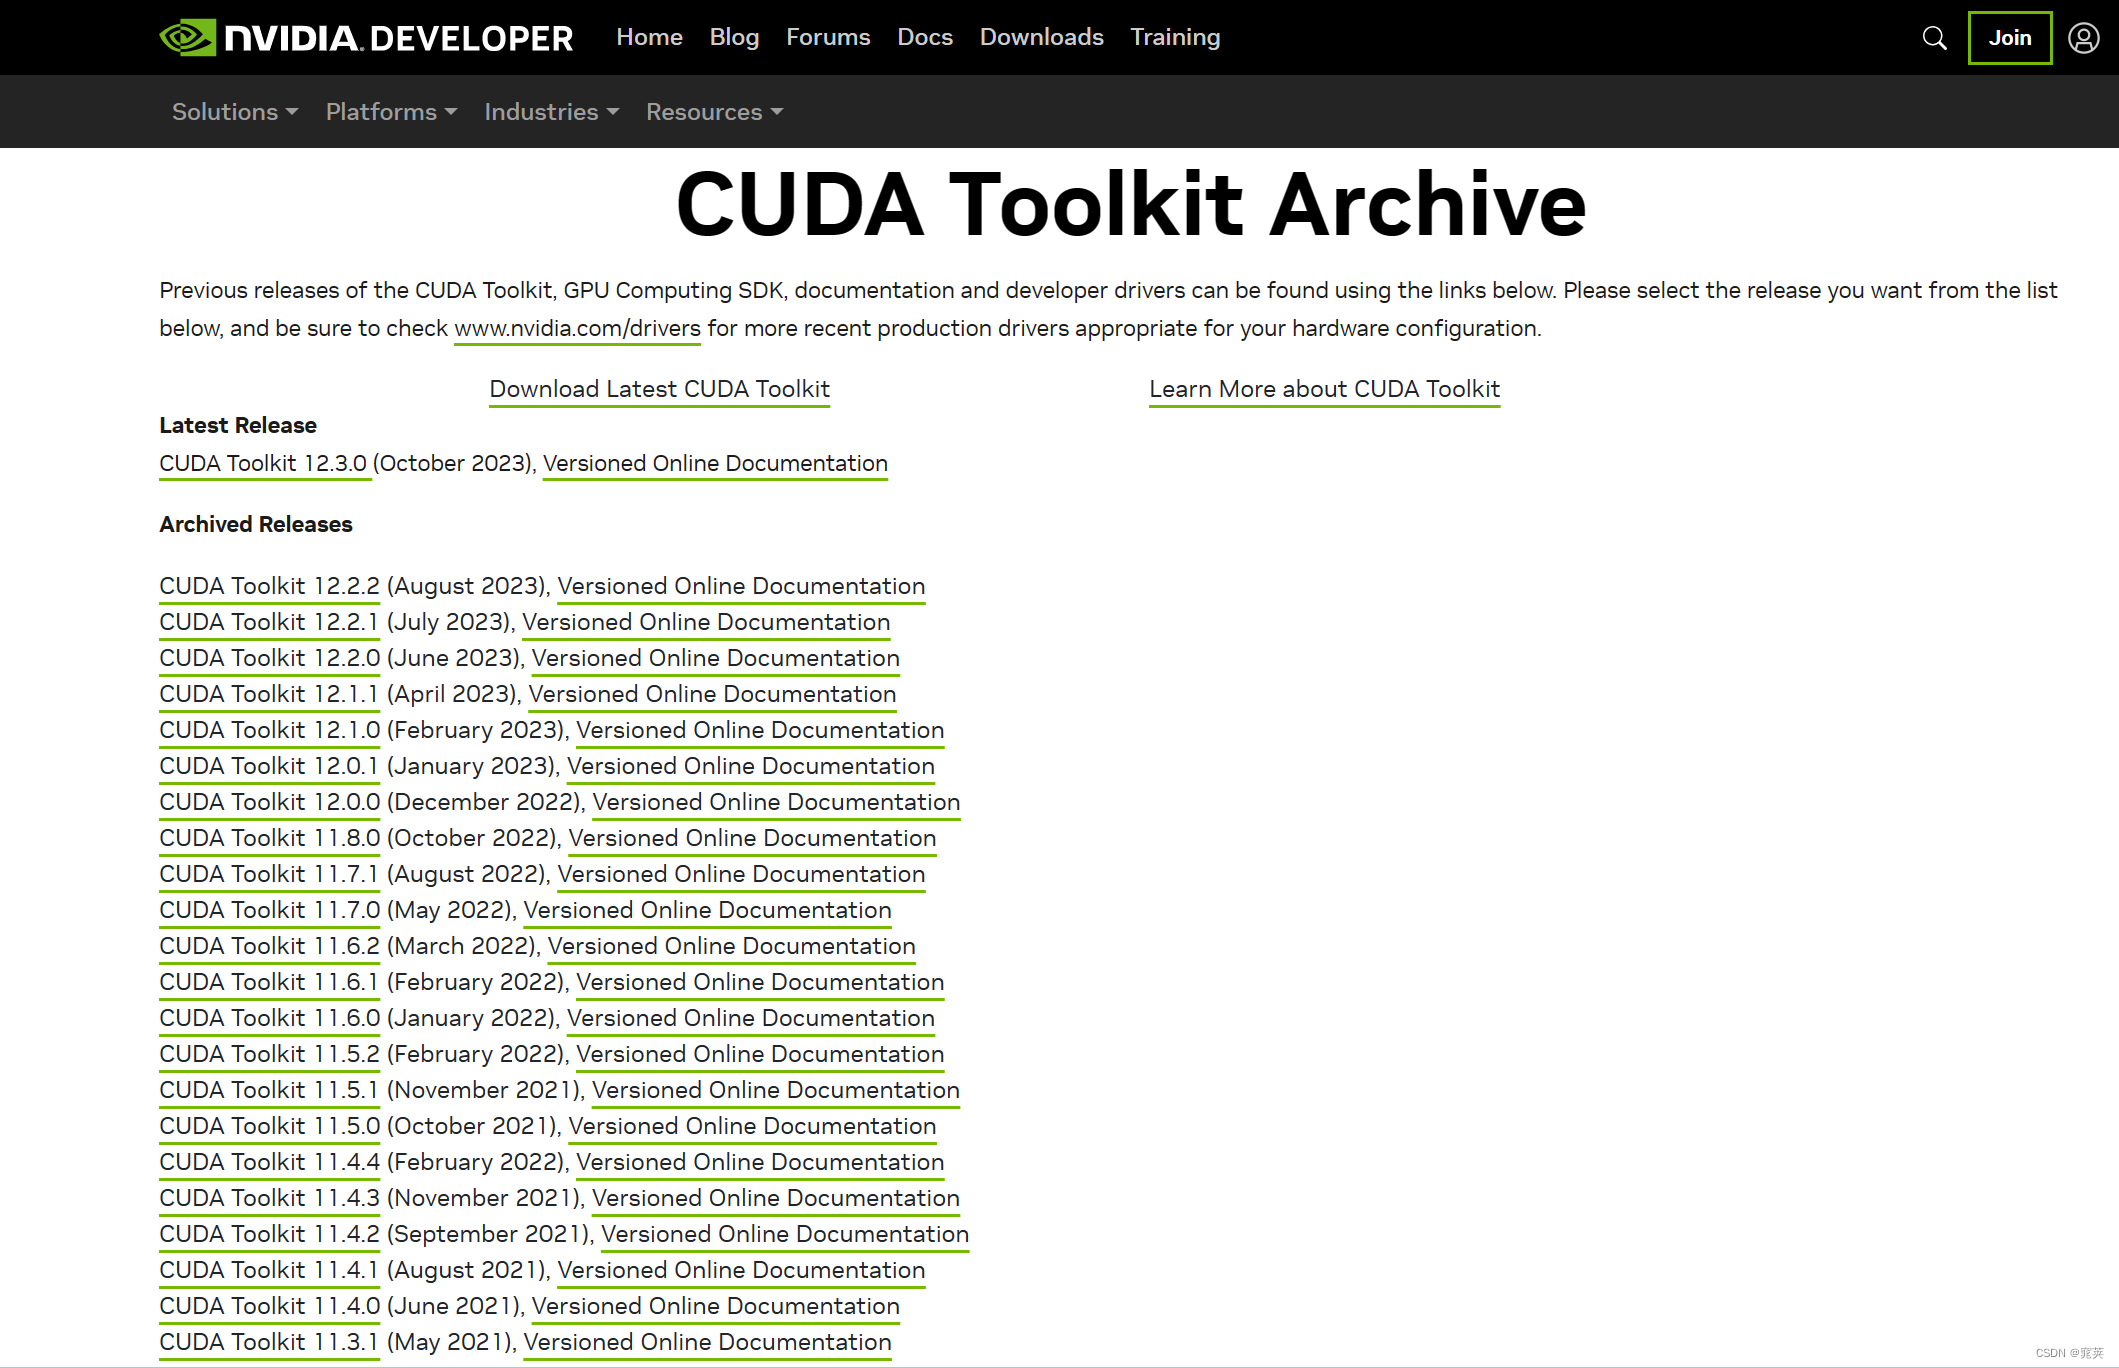Expand the Platforms dropdown menu
Viewport: 2119px width, 1368px height.
pos(391,112)
